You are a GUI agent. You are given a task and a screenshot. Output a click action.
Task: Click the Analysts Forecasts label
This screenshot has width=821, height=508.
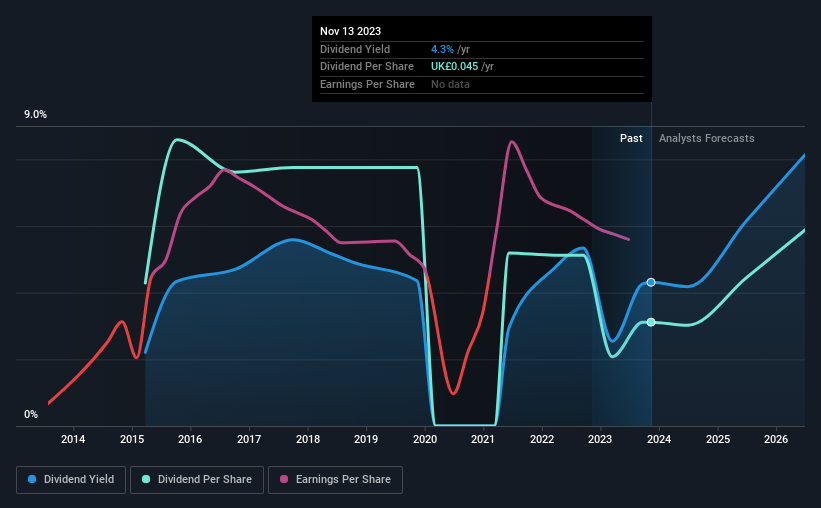coord(706,138)
